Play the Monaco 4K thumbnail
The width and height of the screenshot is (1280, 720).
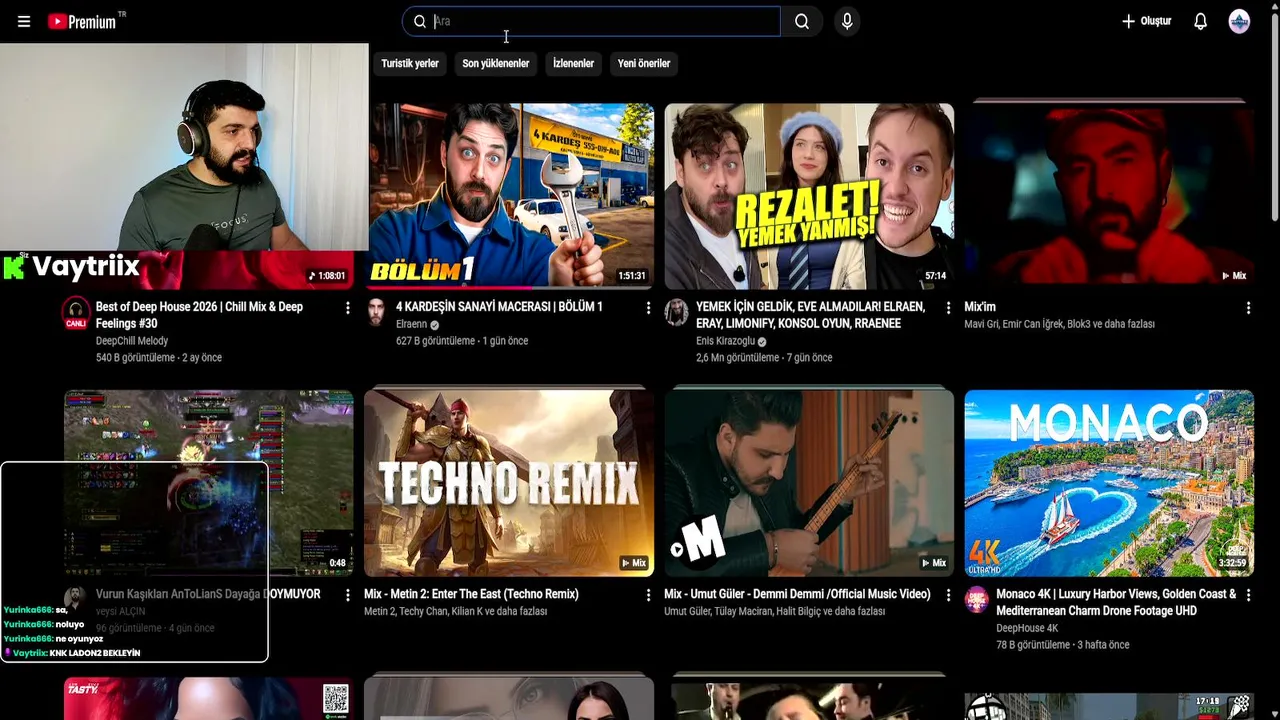click(1109, 483)
